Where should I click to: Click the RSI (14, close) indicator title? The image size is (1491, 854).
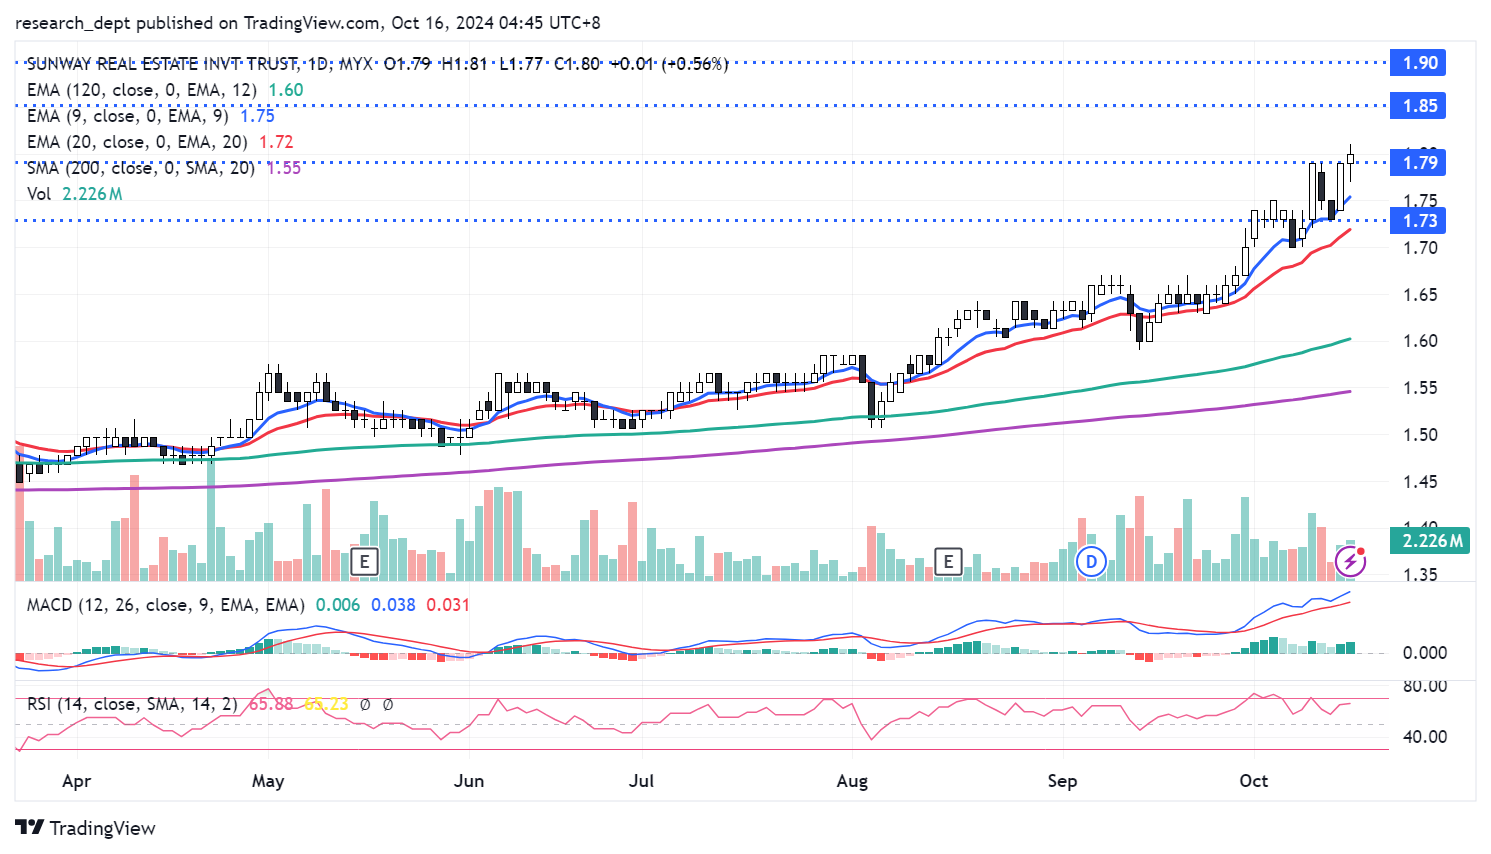(x=132, y=704)
